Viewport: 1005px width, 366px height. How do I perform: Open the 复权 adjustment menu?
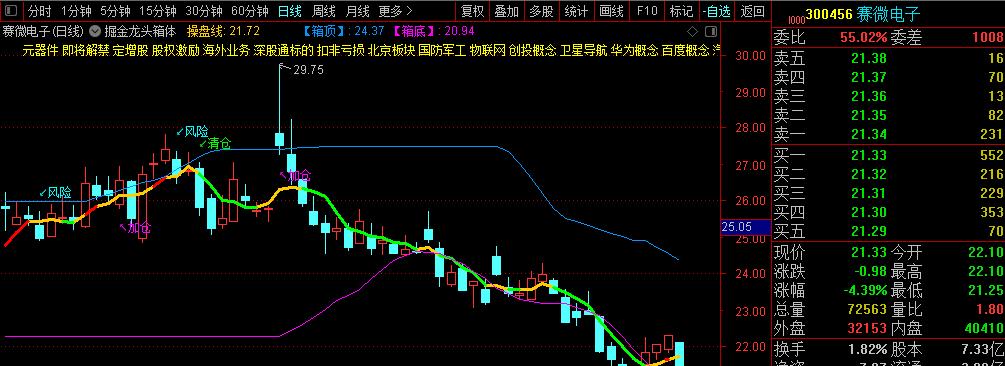473,11
